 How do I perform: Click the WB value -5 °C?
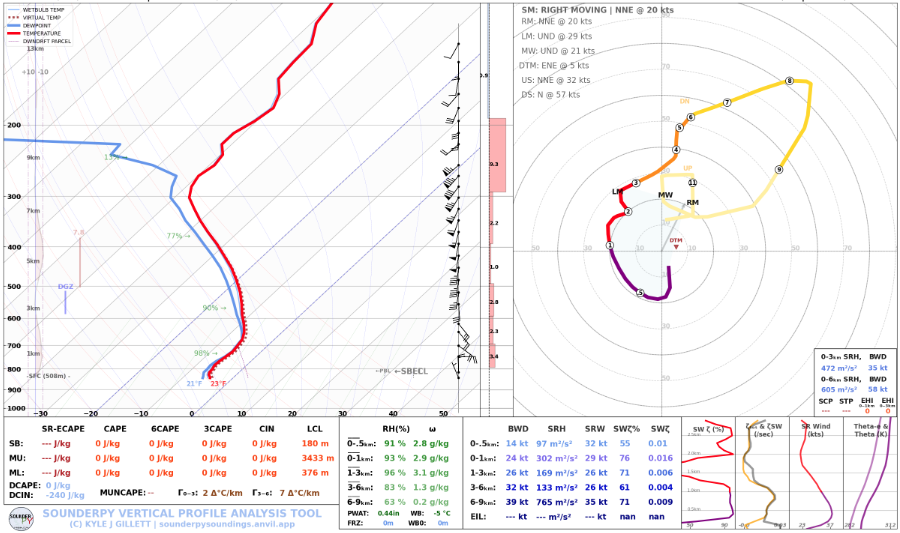(441, 513)
